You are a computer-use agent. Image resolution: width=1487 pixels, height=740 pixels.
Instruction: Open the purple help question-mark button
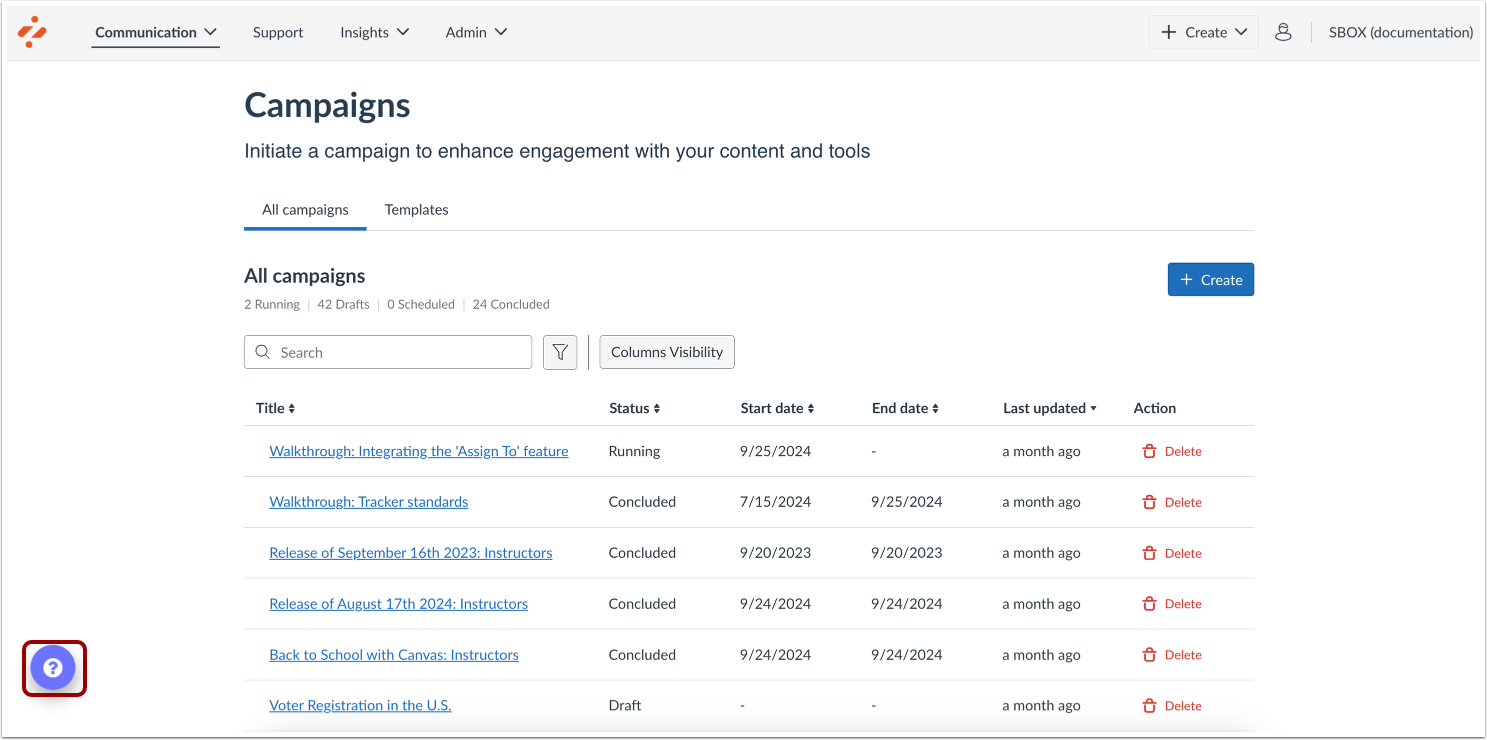pos(53,668)
